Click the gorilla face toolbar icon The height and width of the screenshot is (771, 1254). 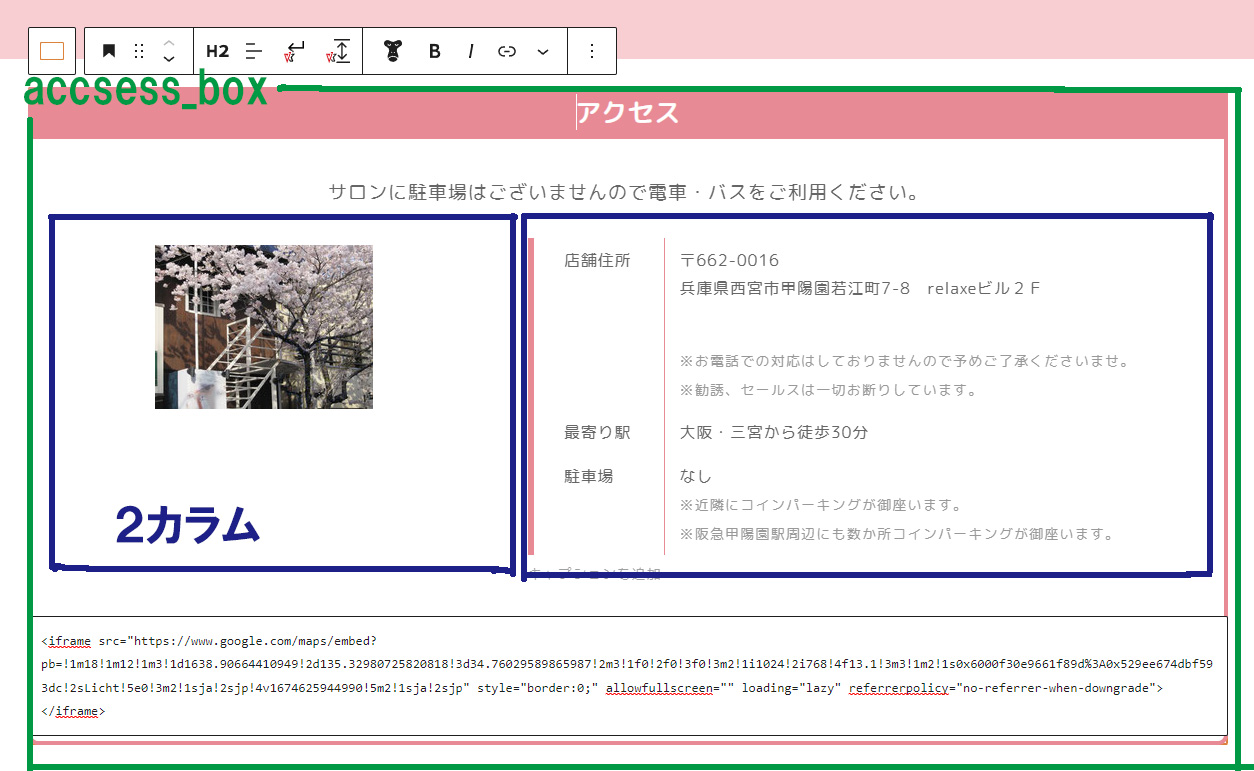(x=393, y=51)
